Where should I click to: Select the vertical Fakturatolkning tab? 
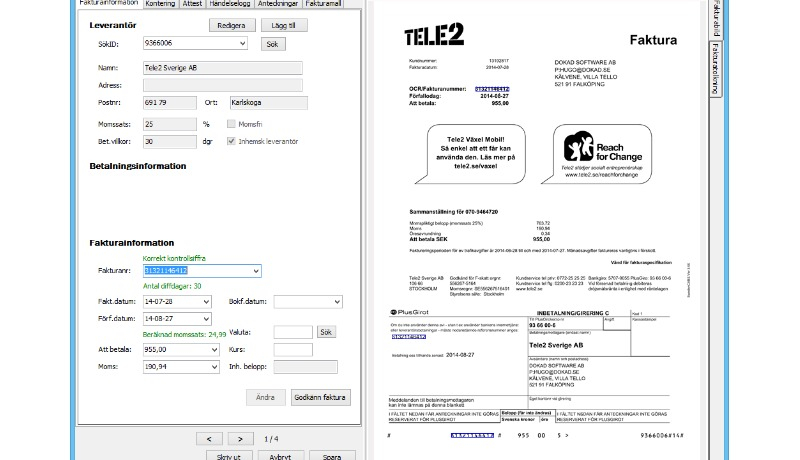pyautogui.click(x=716, y=68)
